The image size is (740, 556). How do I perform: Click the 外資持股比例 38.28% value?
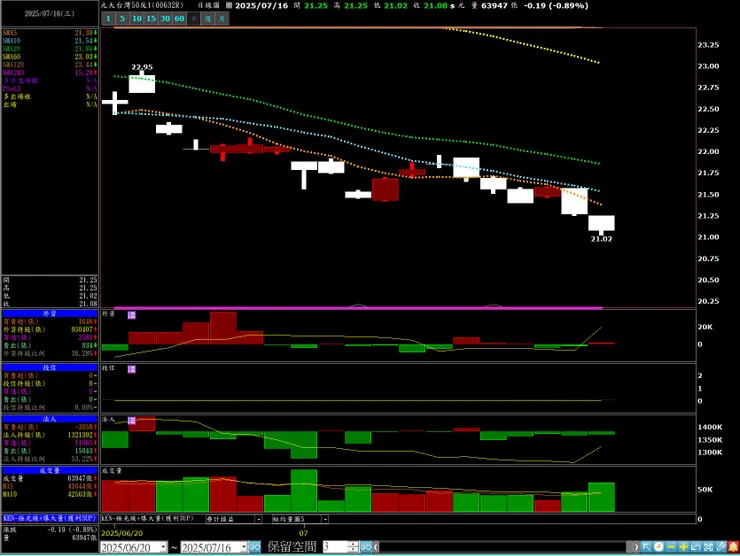pos(83,354)
